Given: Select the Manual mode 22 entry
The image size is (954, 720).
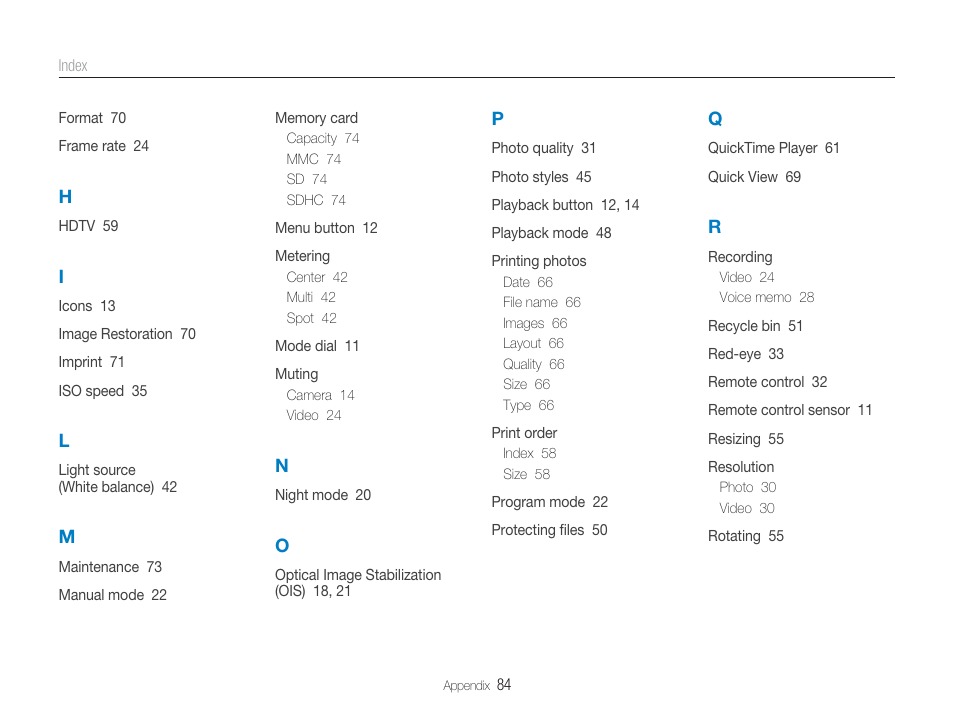Looking at the screenshot, I should coord(113,595).
